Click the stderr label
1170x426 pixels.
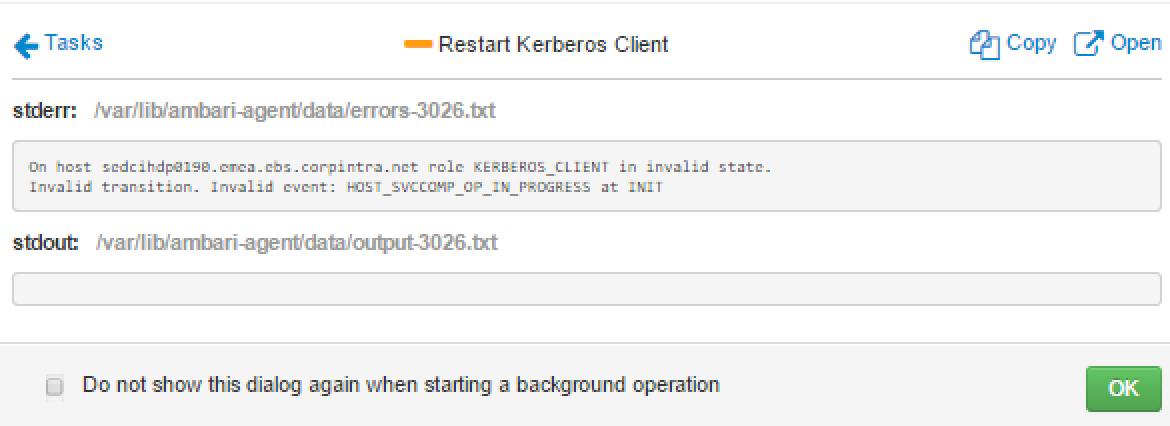click(x=45, y=111)
